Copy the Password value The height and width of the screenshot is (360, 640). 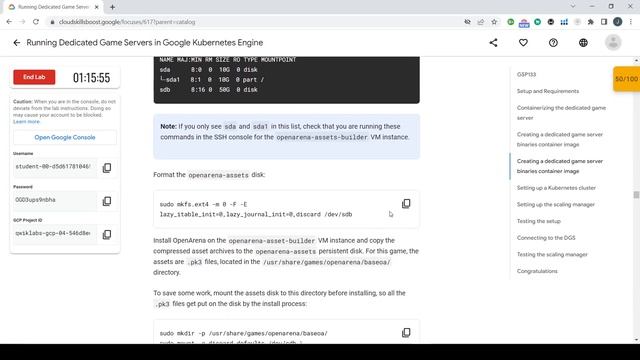point(107,201)
